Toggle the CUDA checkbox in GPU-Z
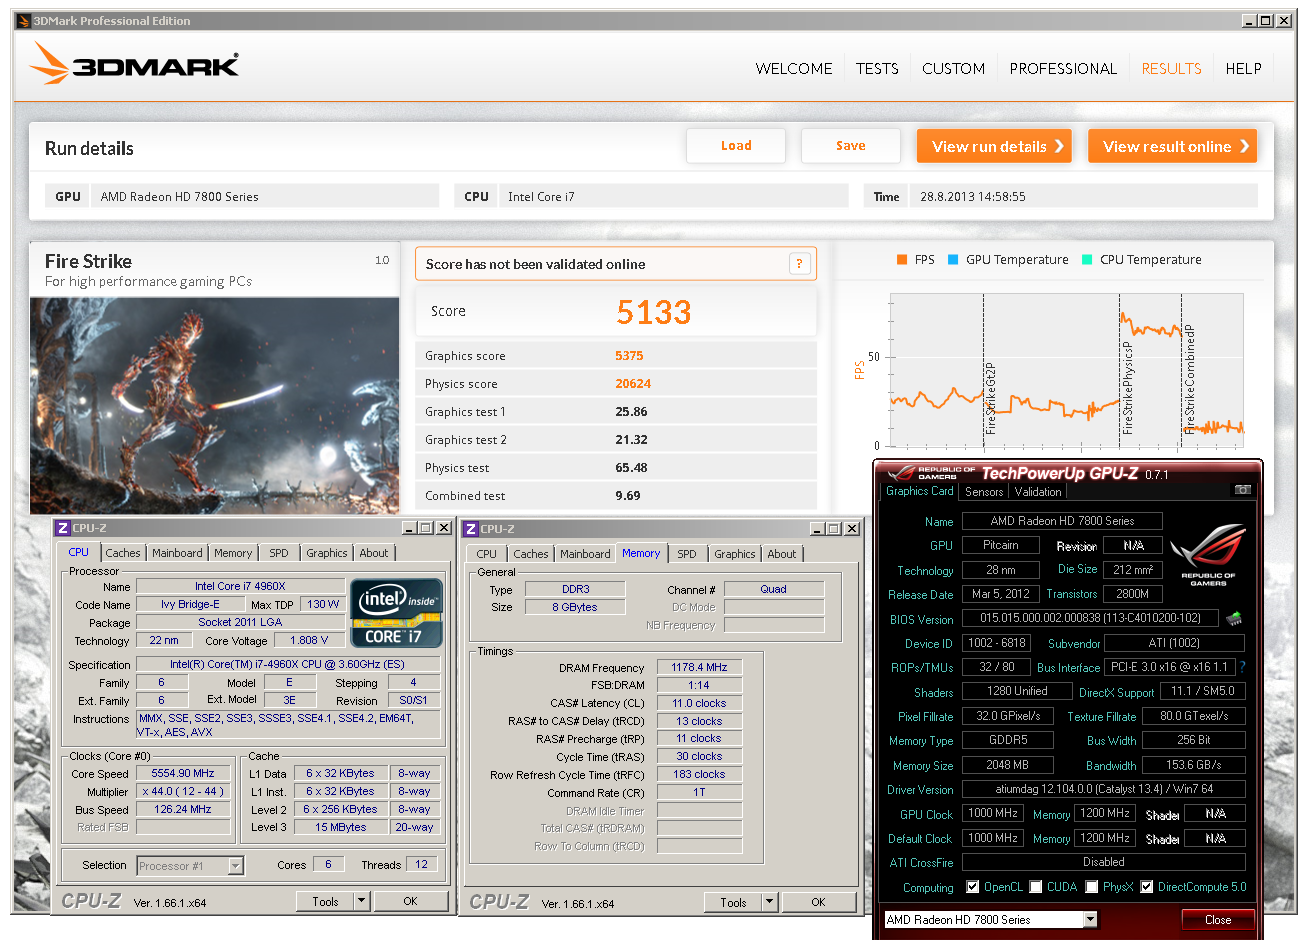This screenshot has width=1303, height=947. pyautogui.click(x=1036, y=887)
